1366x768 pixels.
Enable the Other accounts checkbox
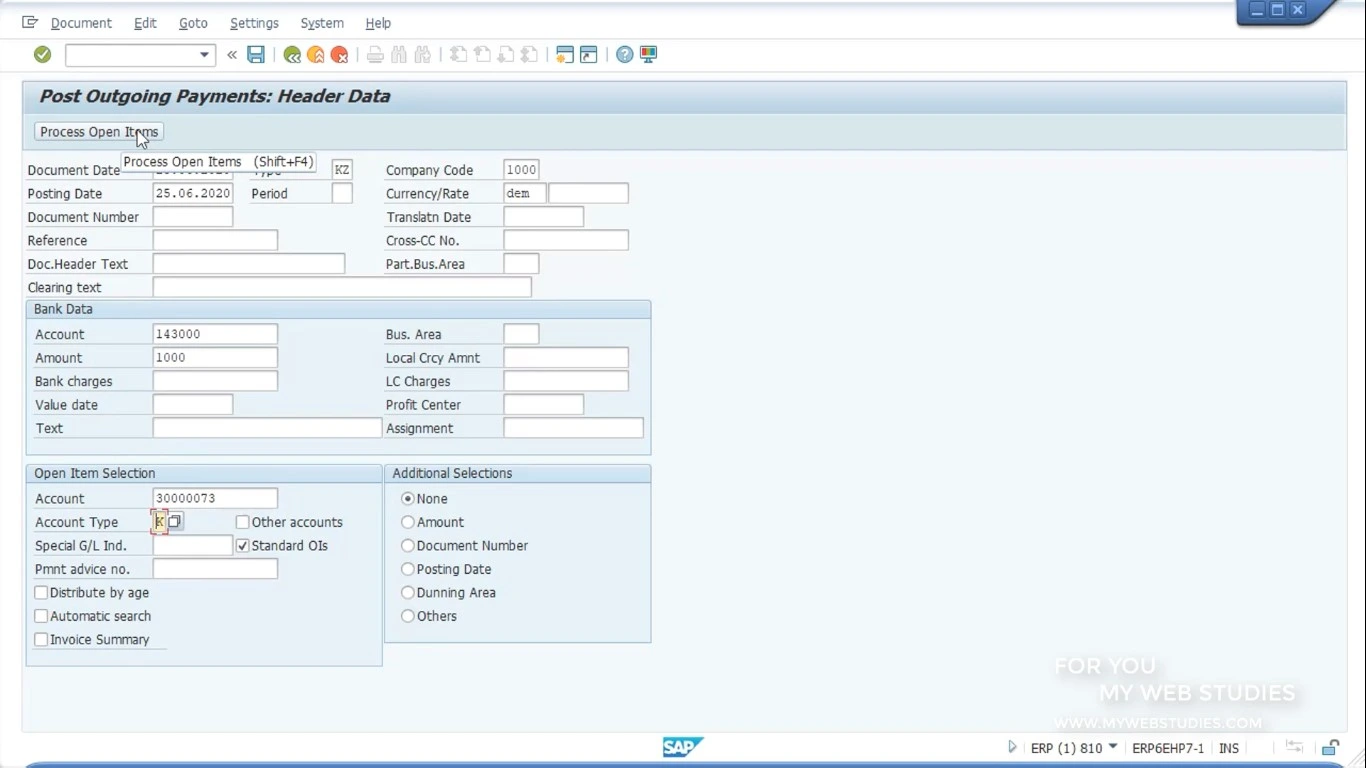coord(242,522)
